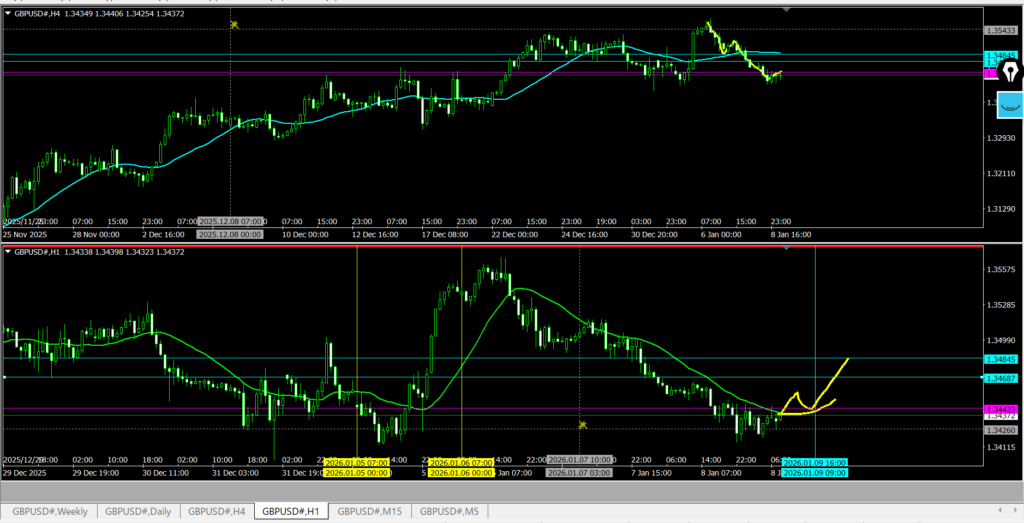The height and width of the screenshot is (523, 1024).
Task: Open the GBPUSD#,Daily chart tab
Action: click(x=137, y=511)
